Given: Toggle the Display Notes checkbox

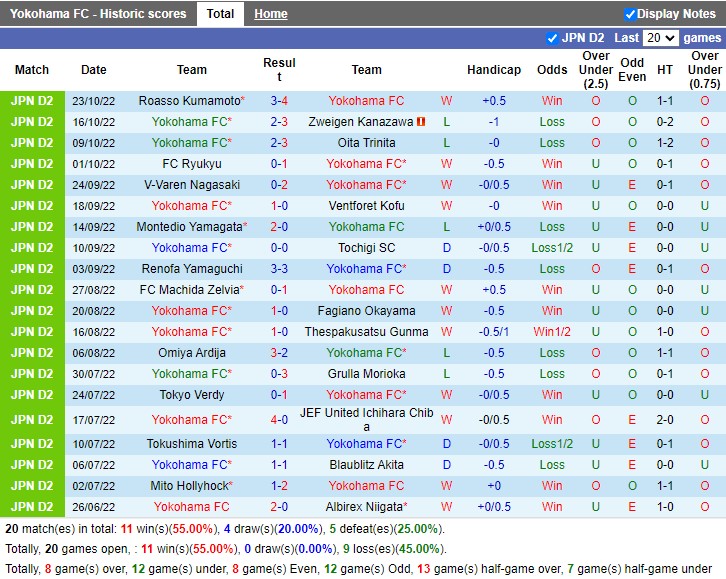Looking at the screenshot, I should click(x=630, y=14).
